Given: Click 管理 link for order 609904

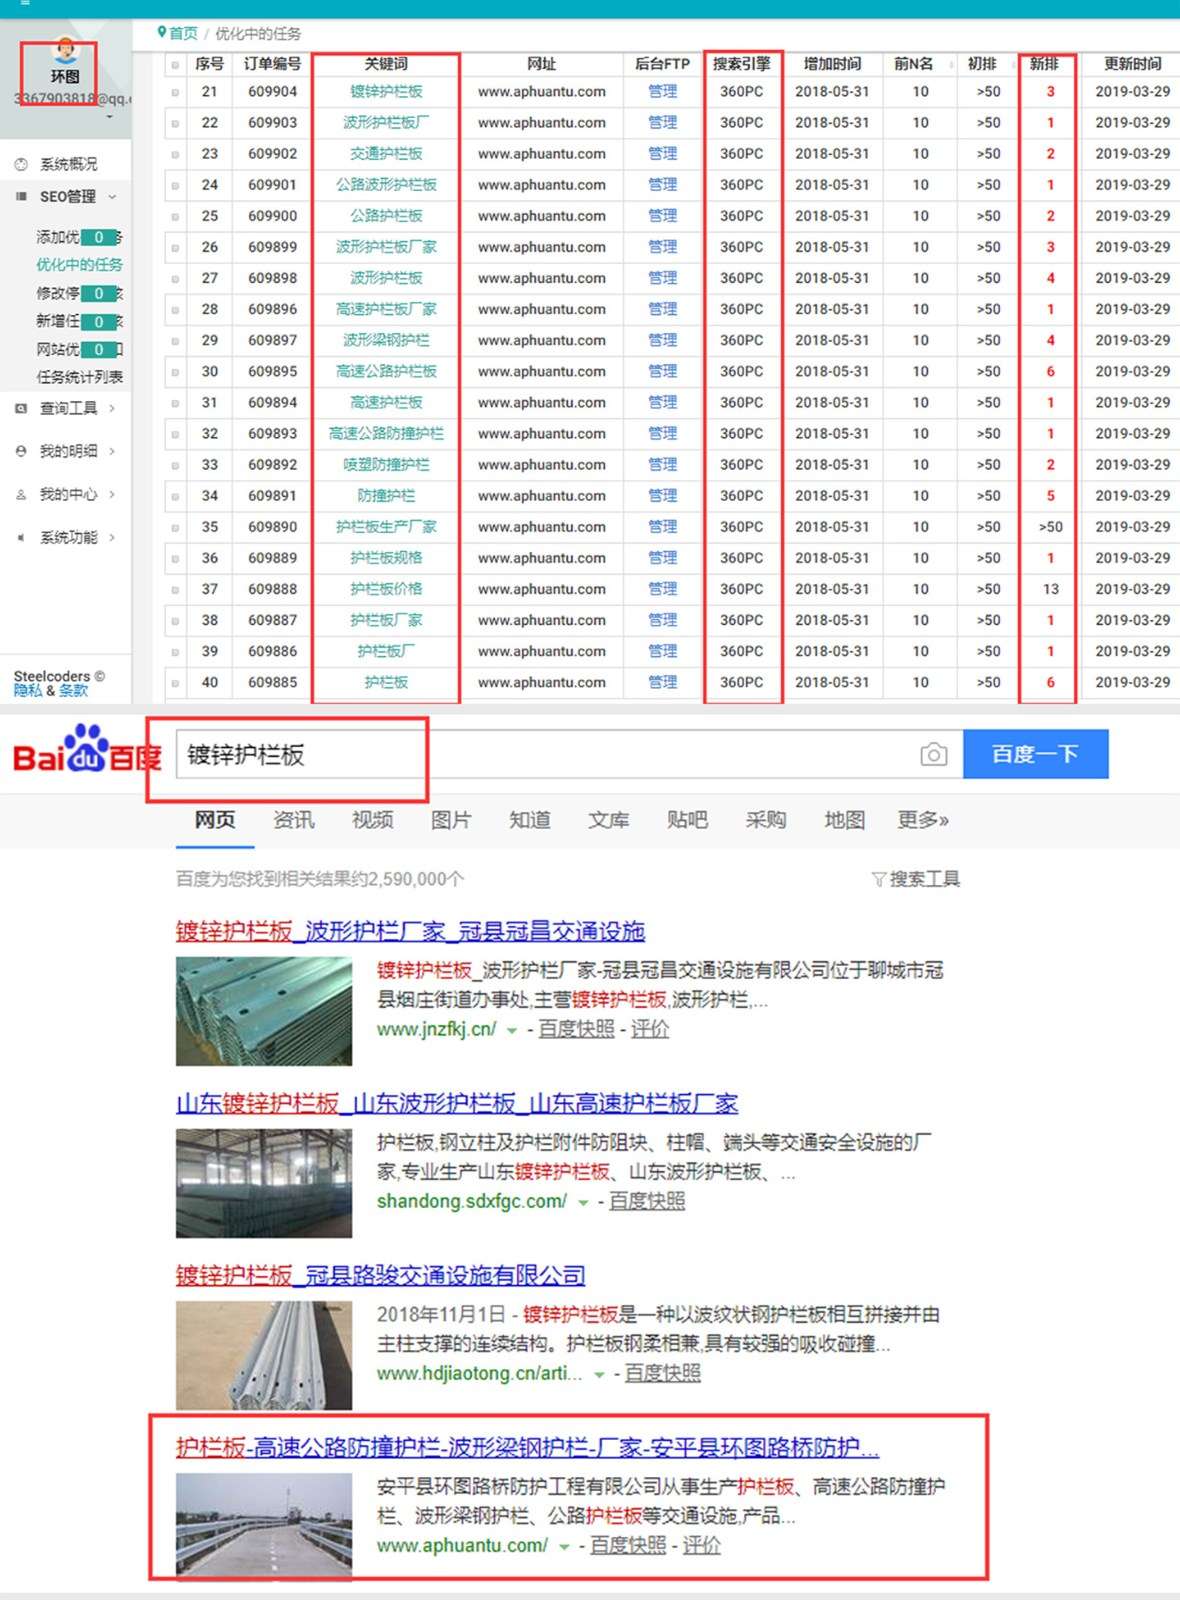Looking at the screenshot, I should point(663,92).
